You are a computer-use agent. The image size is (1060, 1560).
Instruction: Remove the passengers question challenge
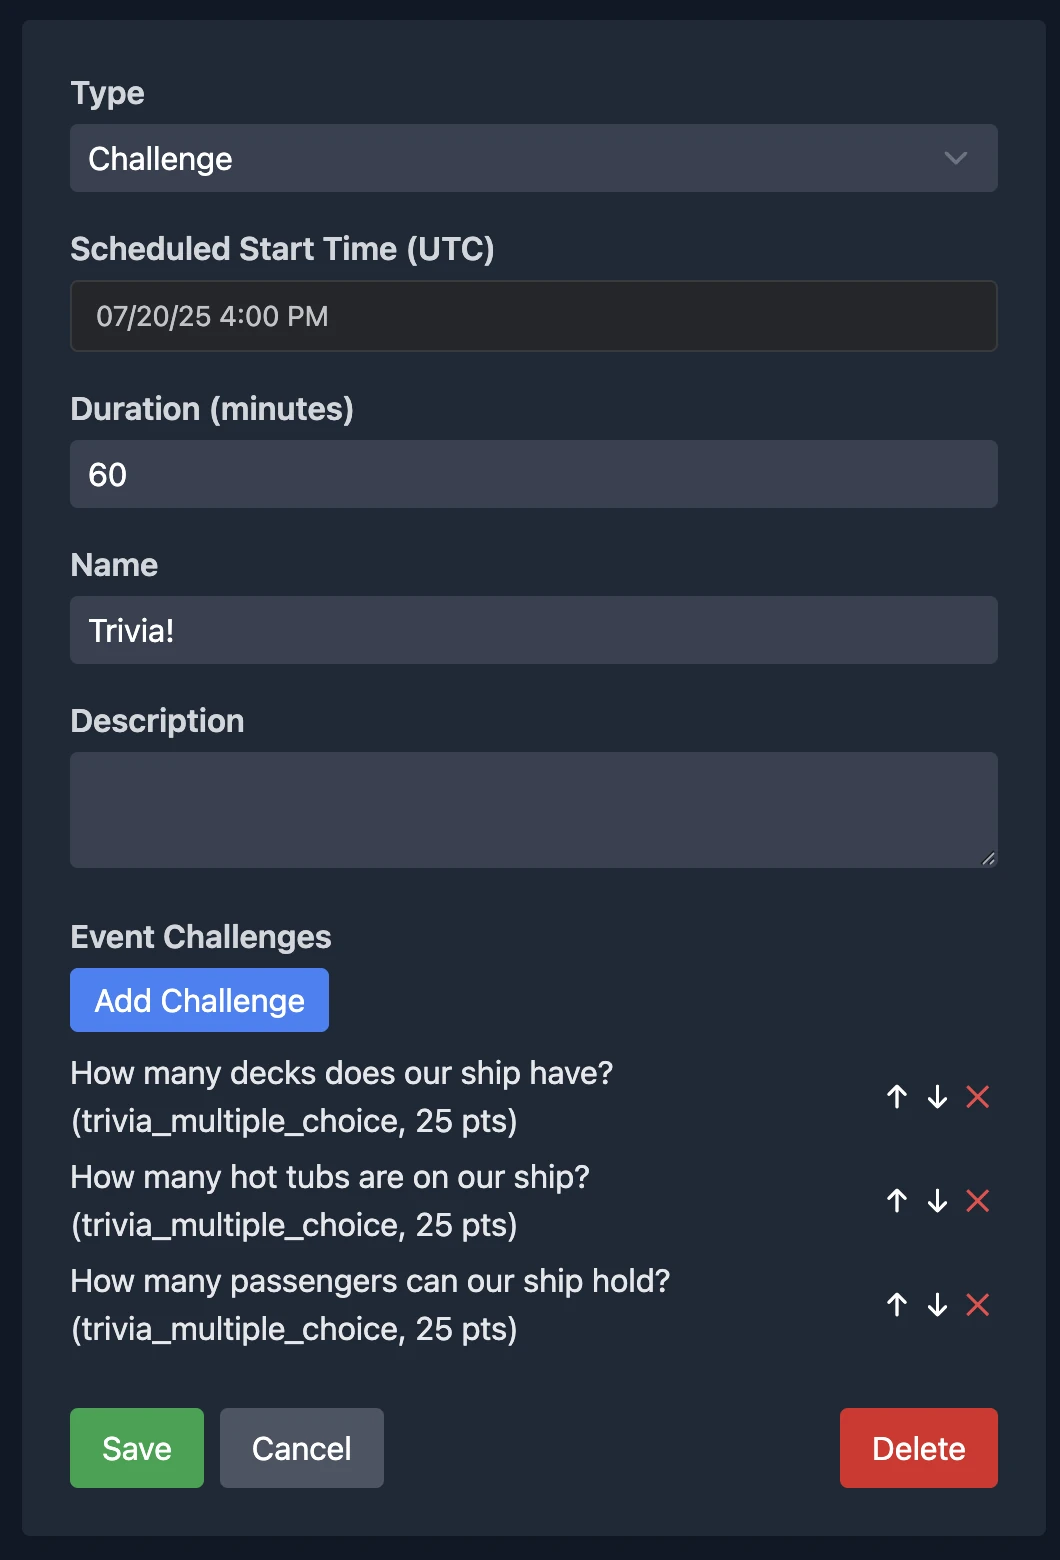point(978,1305)
